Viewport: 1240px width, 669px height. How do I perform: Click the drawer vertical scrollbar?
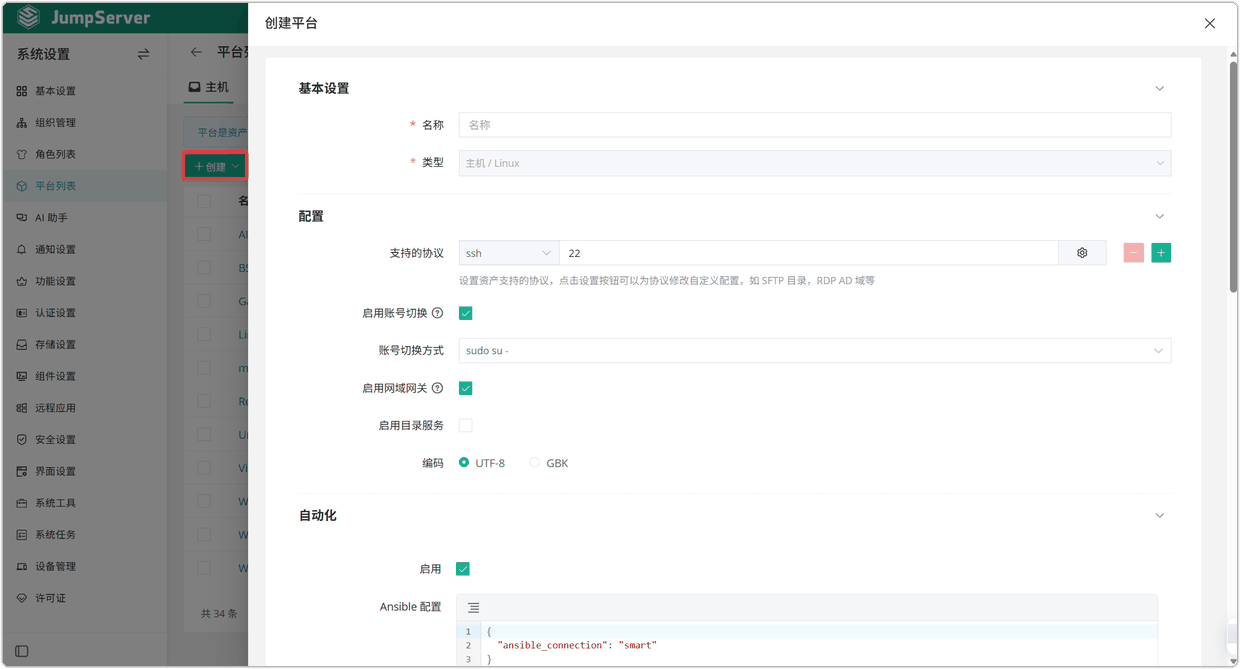point(1233,178)
